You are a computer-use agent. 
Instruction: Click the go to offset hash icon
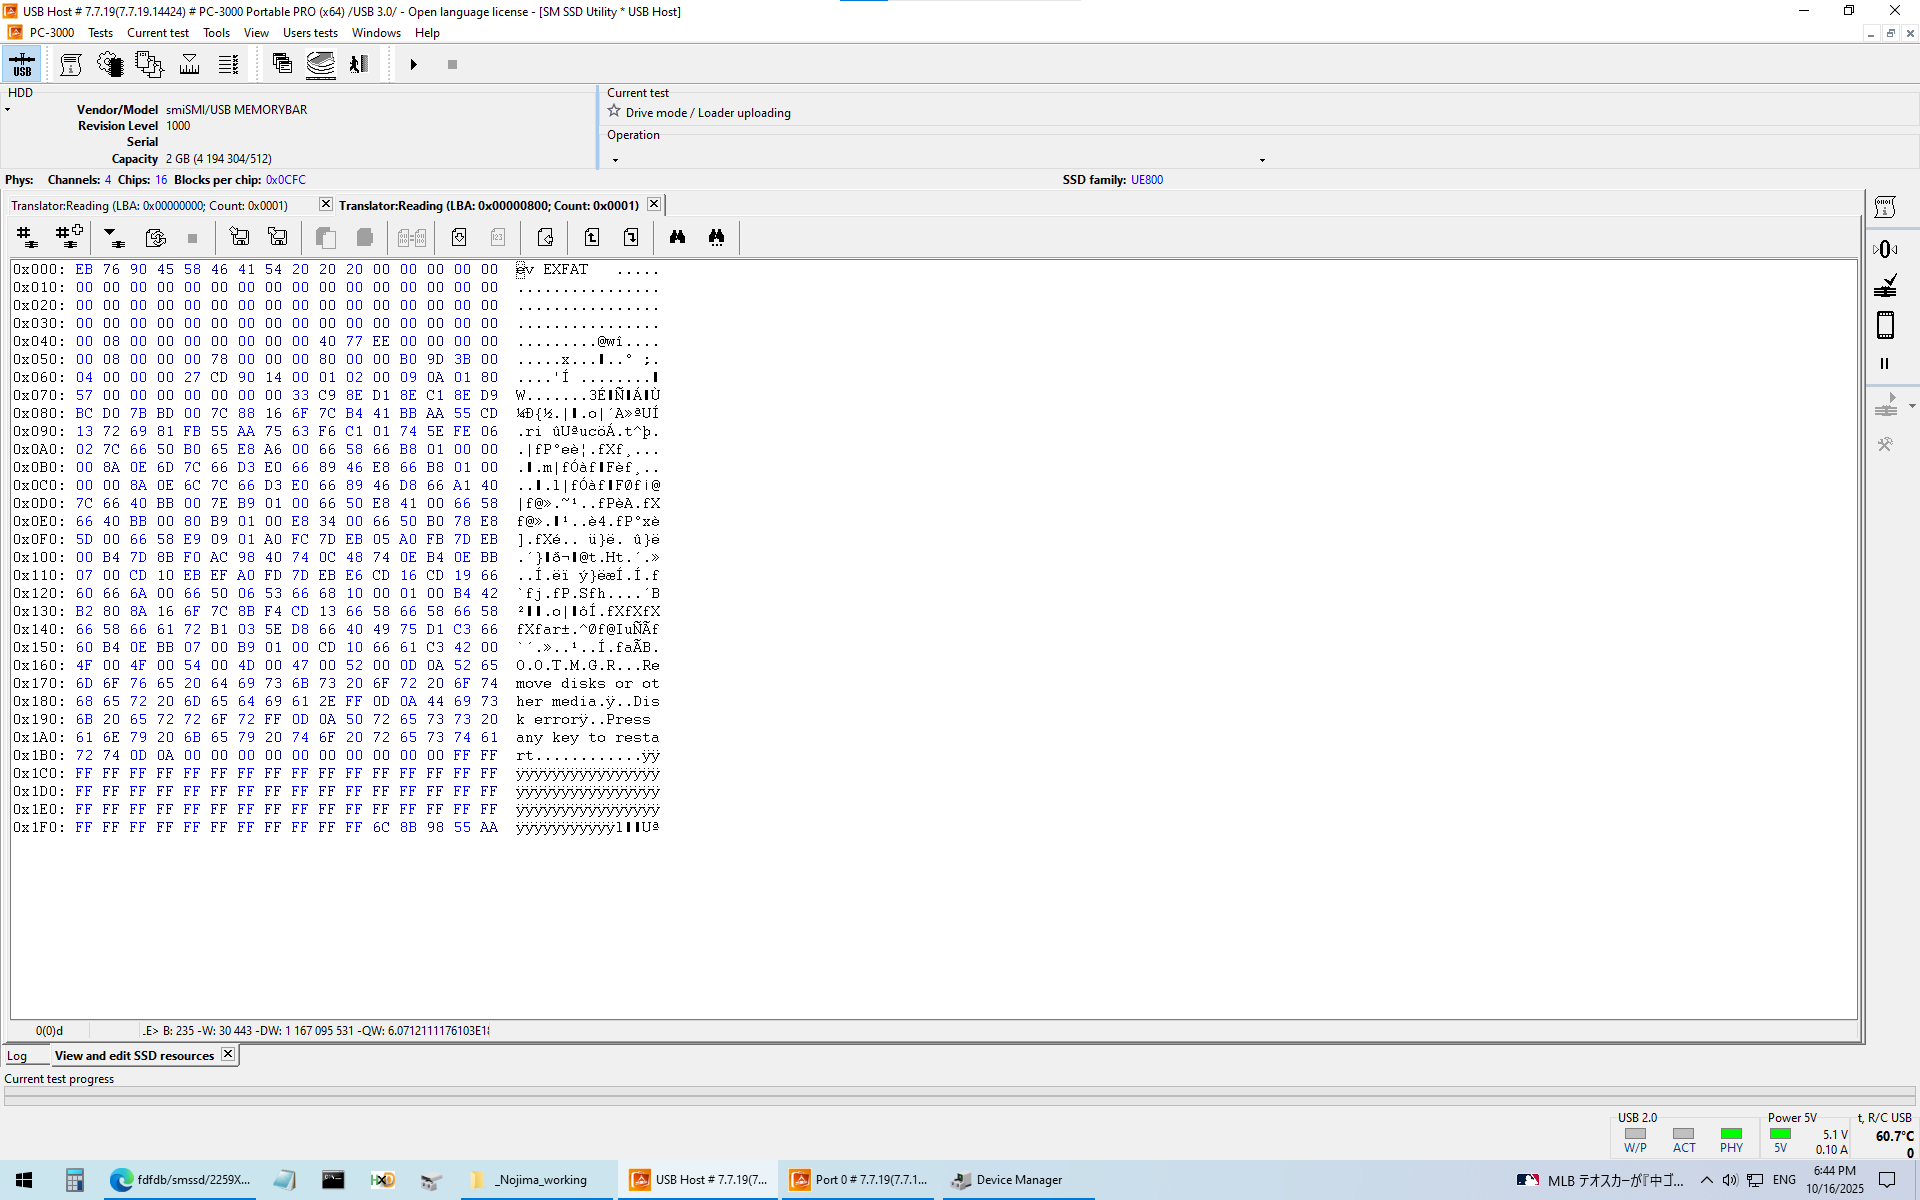click(27, 237)
